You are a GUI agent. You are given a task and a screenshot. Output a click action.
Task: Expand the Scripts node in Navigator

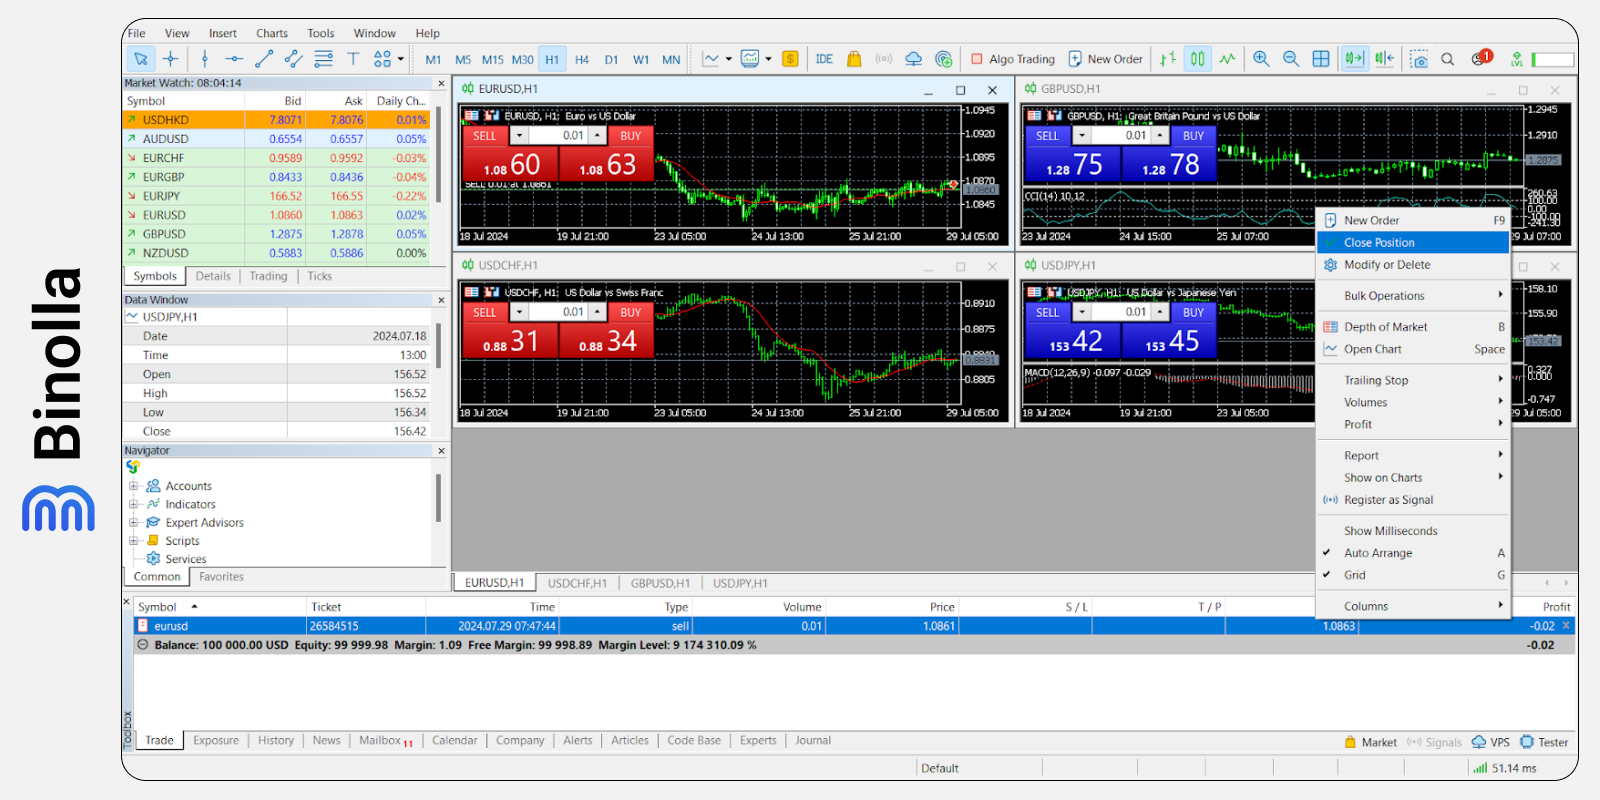[x=133, y=540]
